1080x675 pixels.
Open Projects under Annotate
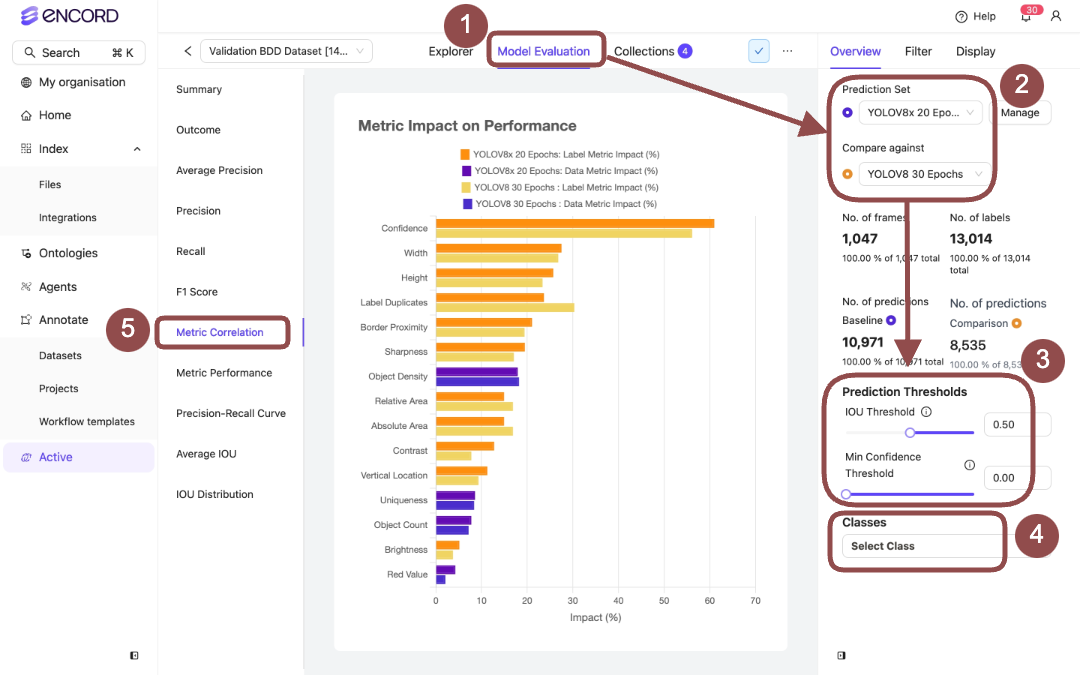point(59,388)
